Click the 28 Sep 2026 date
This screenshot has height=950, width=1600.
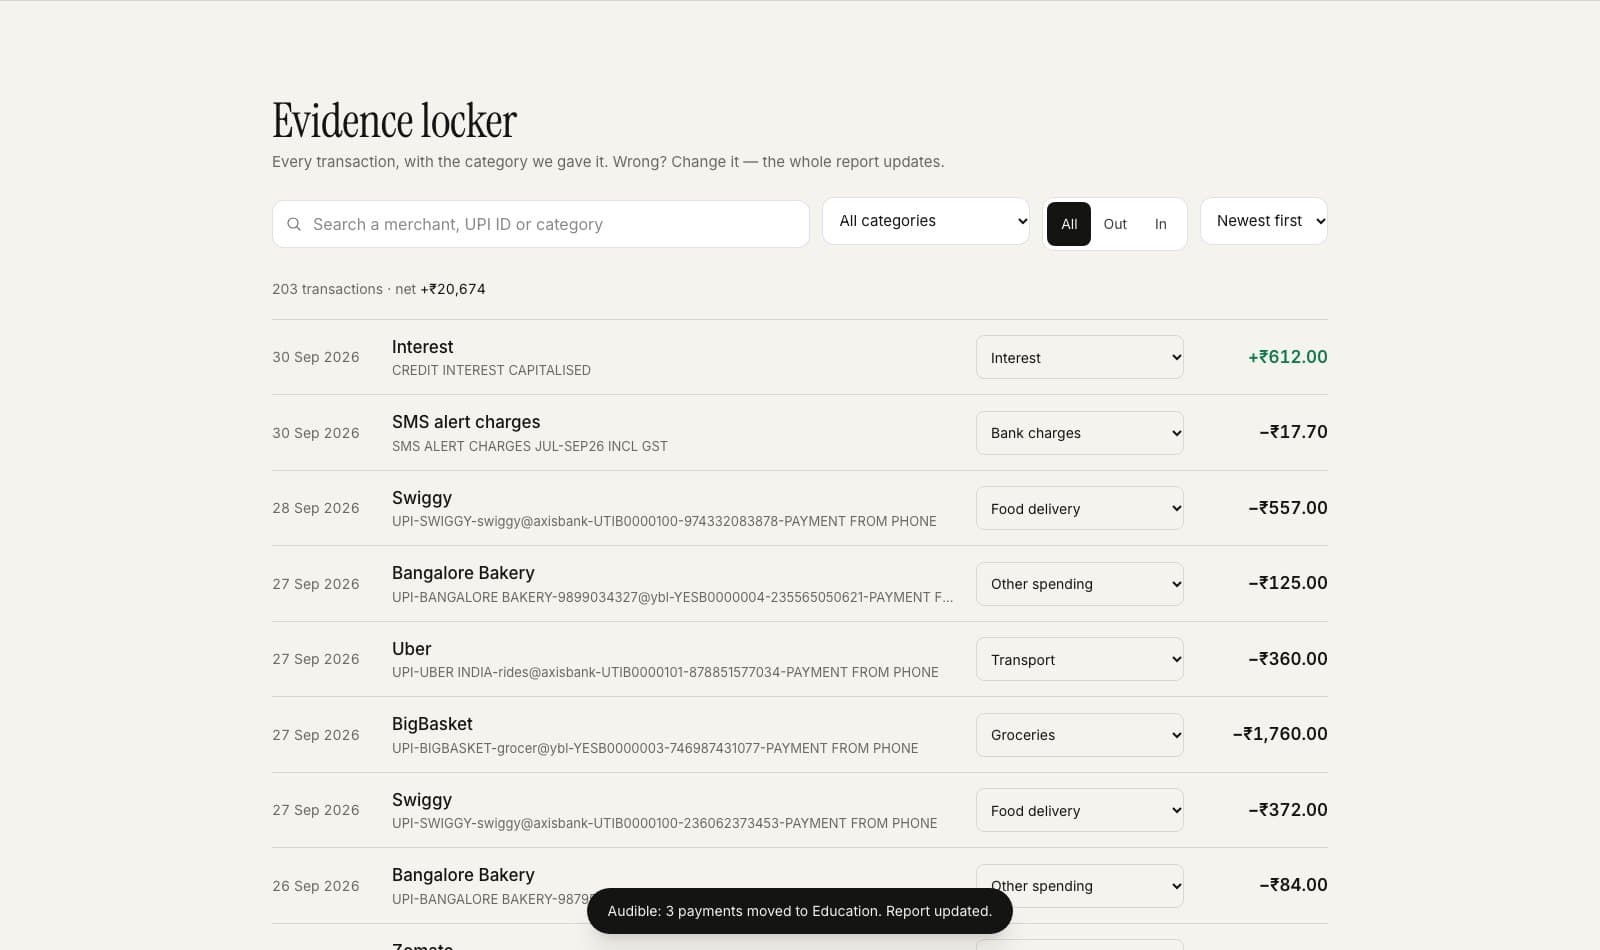(x=316, y=508)
